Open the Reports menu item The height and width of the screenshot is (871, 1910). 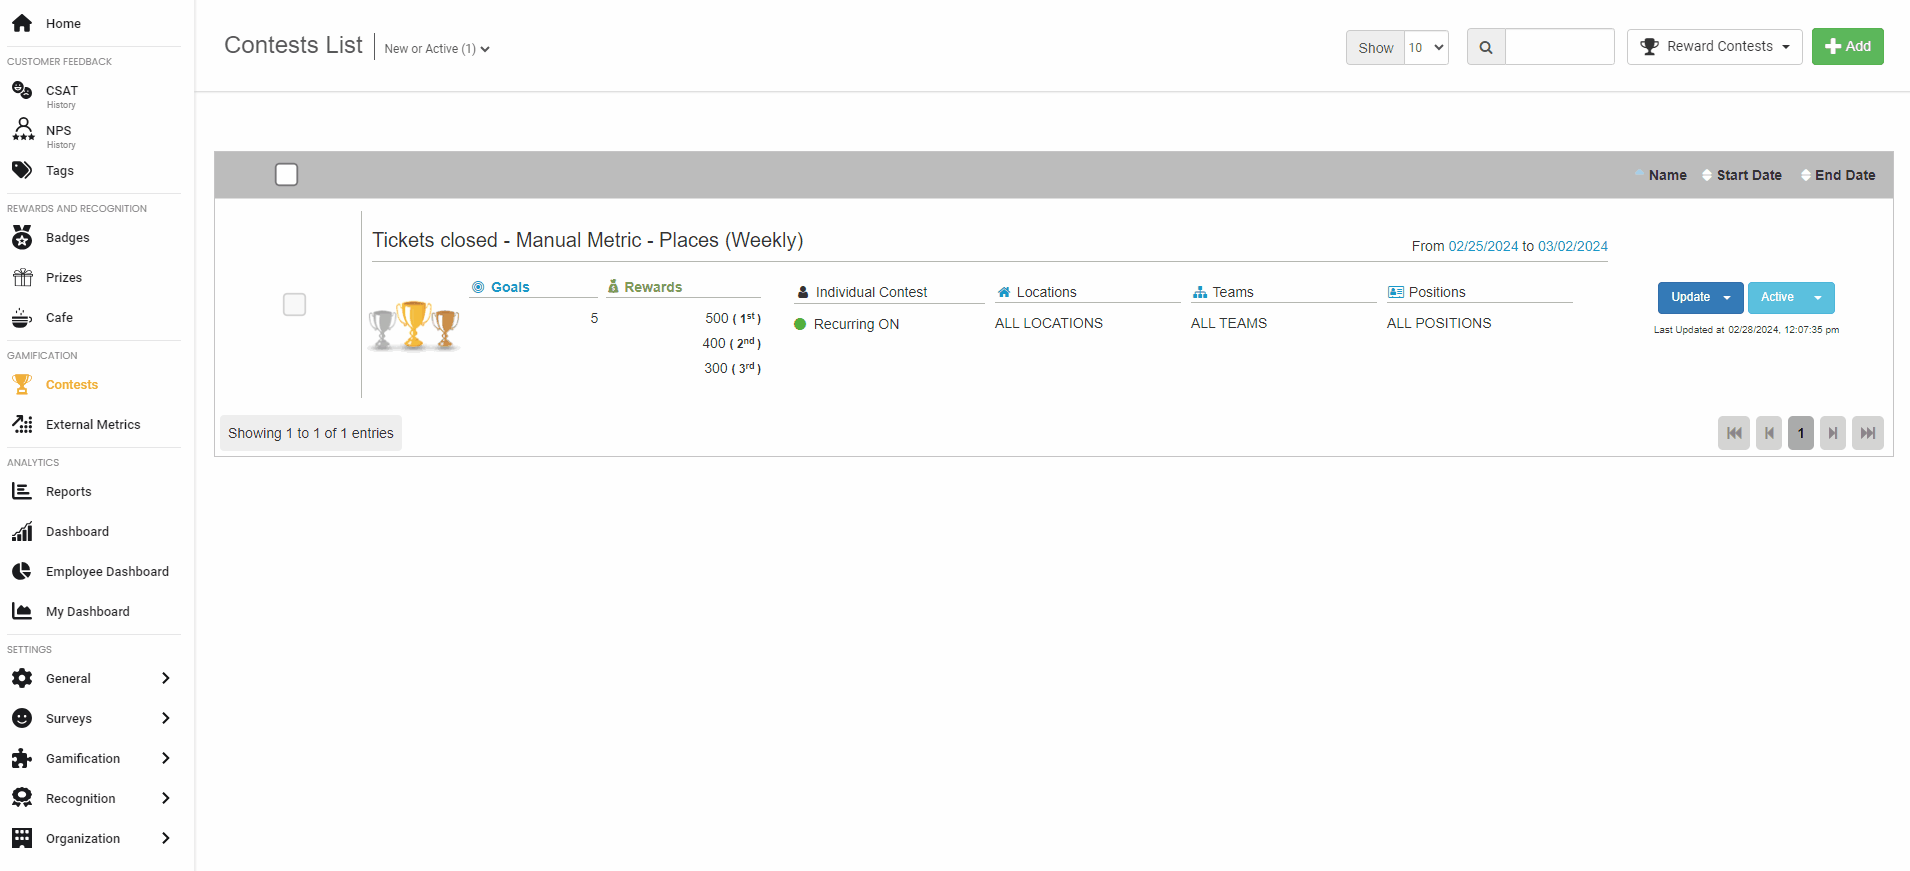[69, 491]
